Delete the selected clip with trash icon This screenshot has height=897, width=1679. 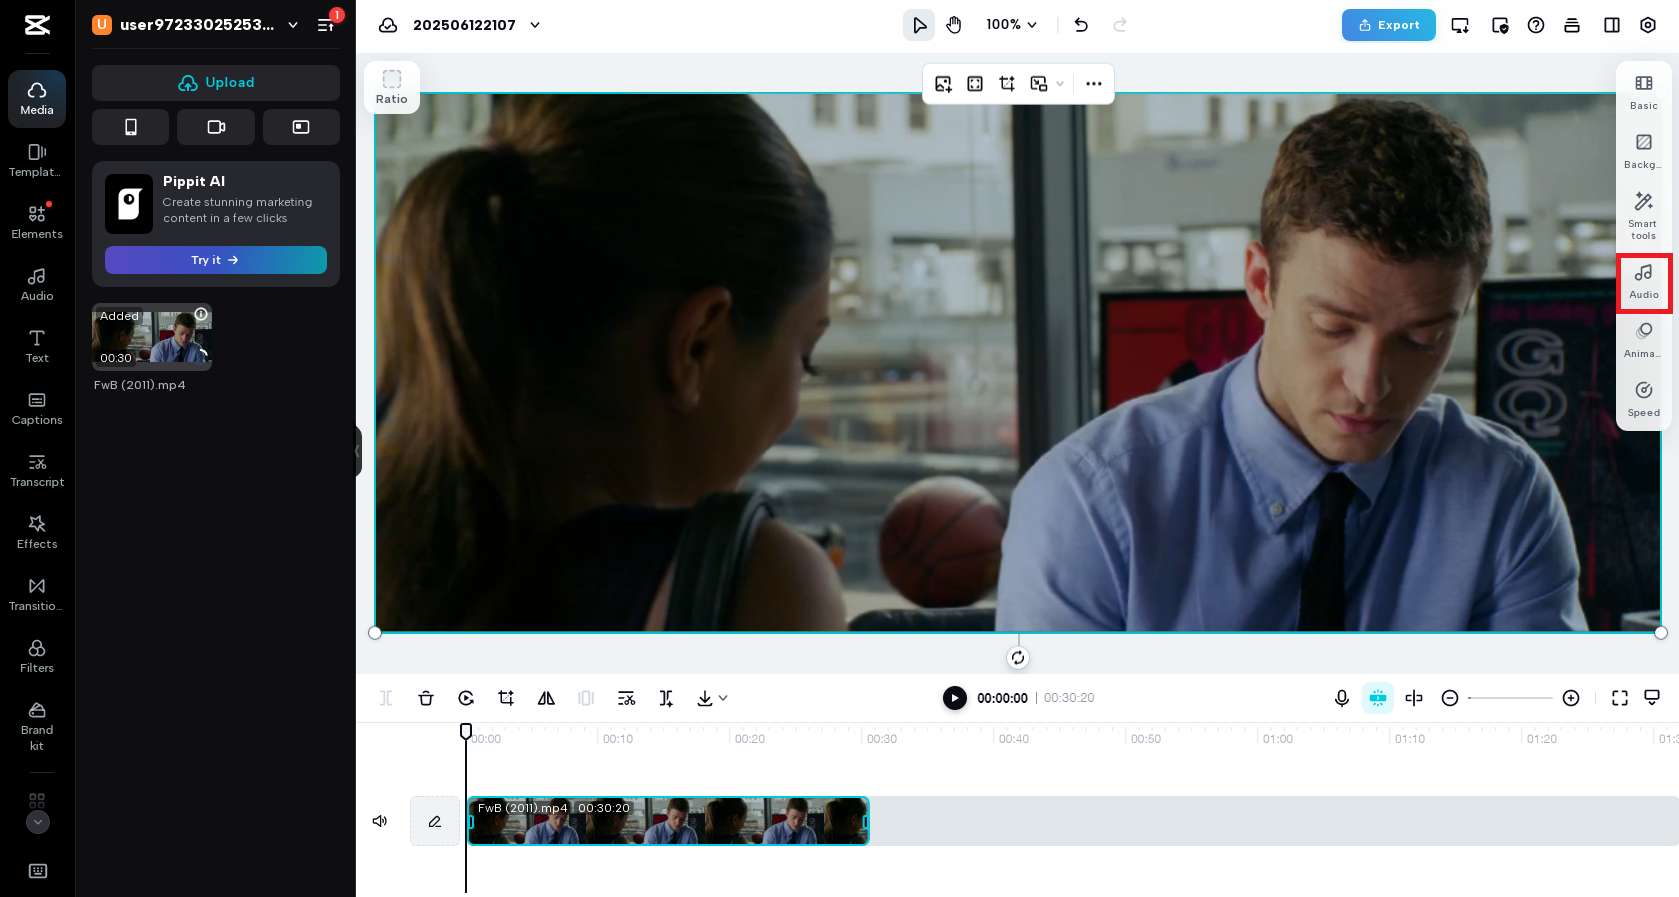pos(426,698)
